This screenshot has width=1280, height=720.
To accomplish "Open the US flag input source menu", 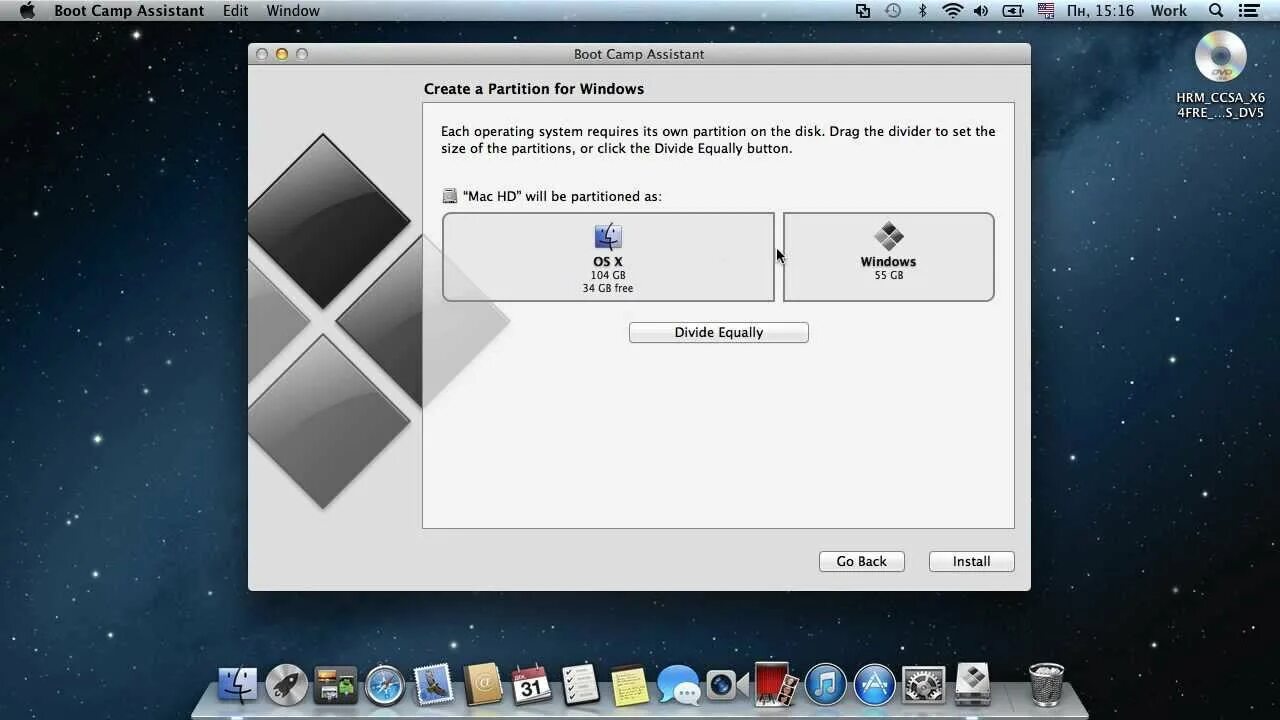I will (1046, 11).
